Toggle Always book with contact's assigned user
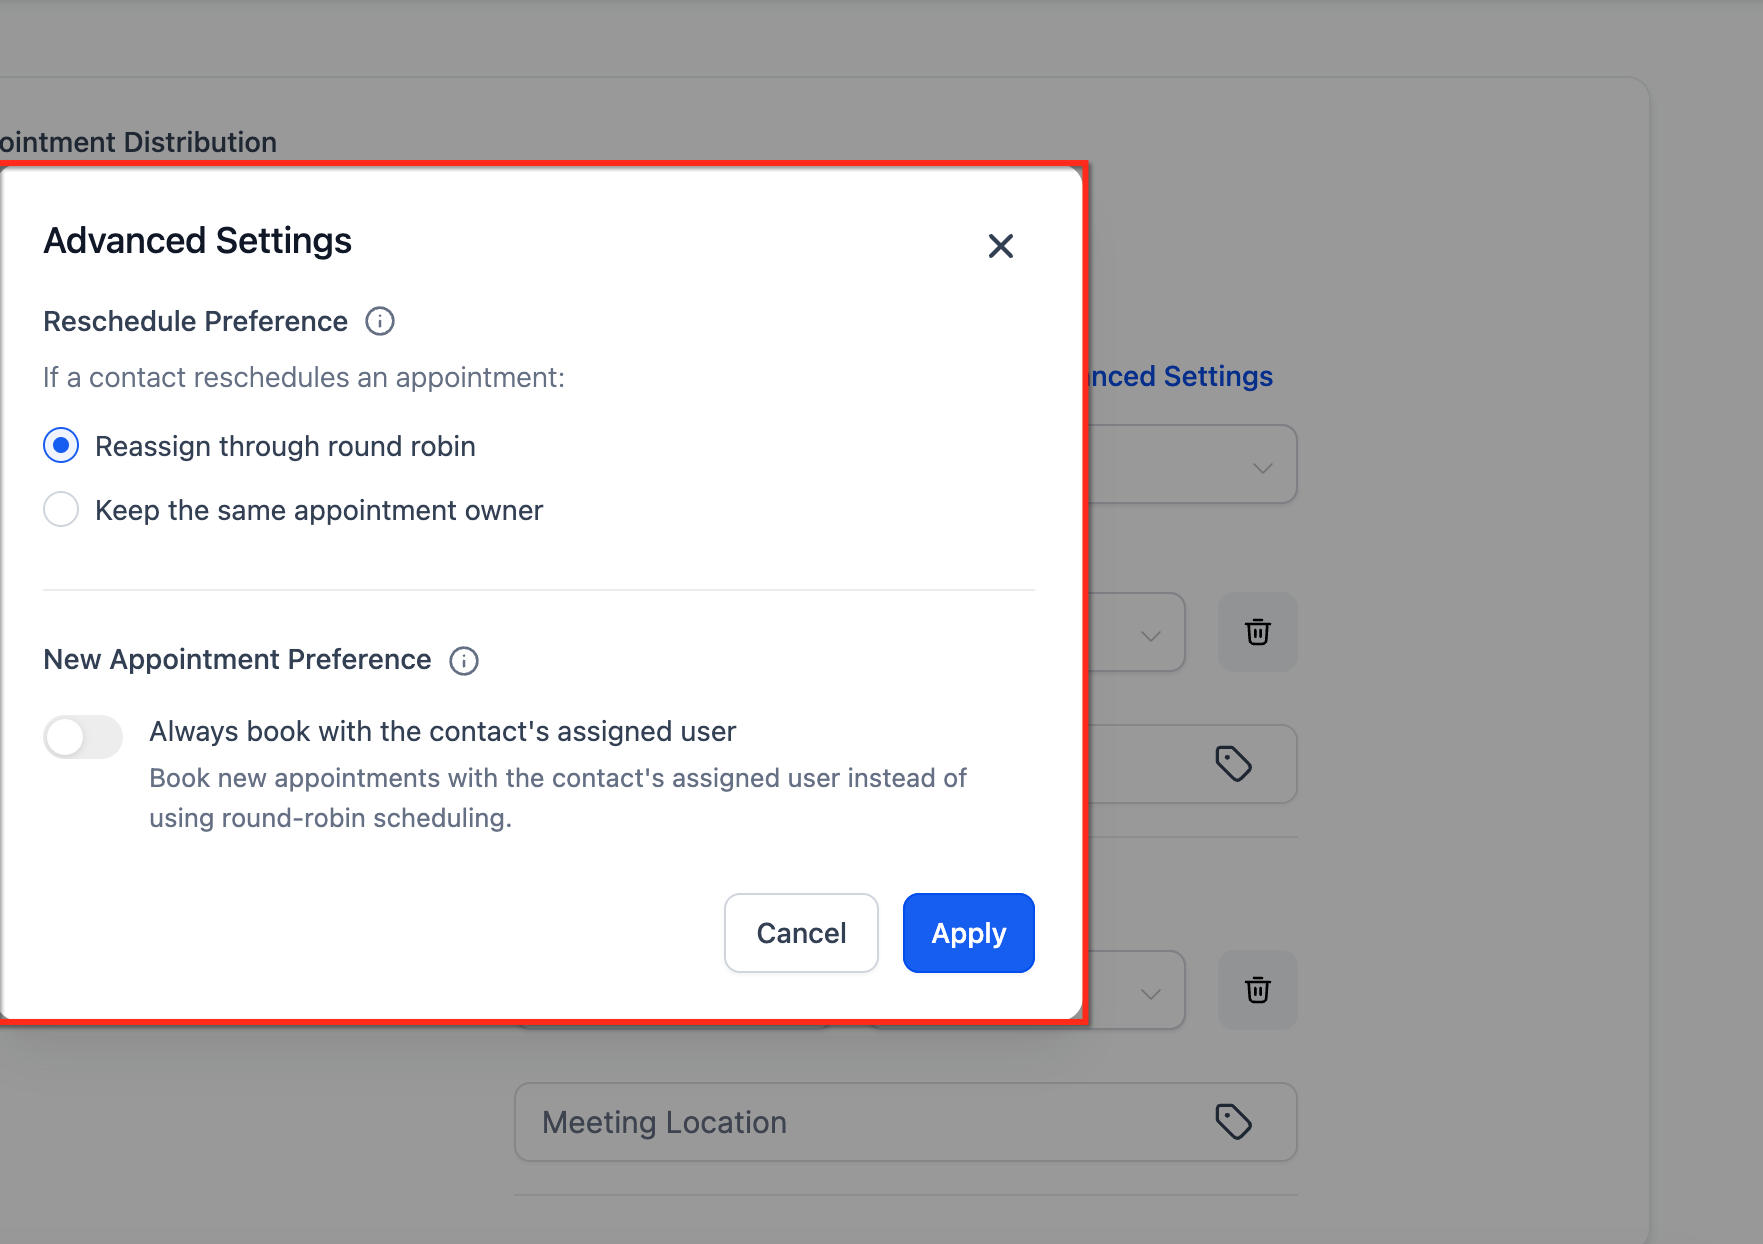The width and height of the screenshot is (1763, 1244). [x=83, y=737]
